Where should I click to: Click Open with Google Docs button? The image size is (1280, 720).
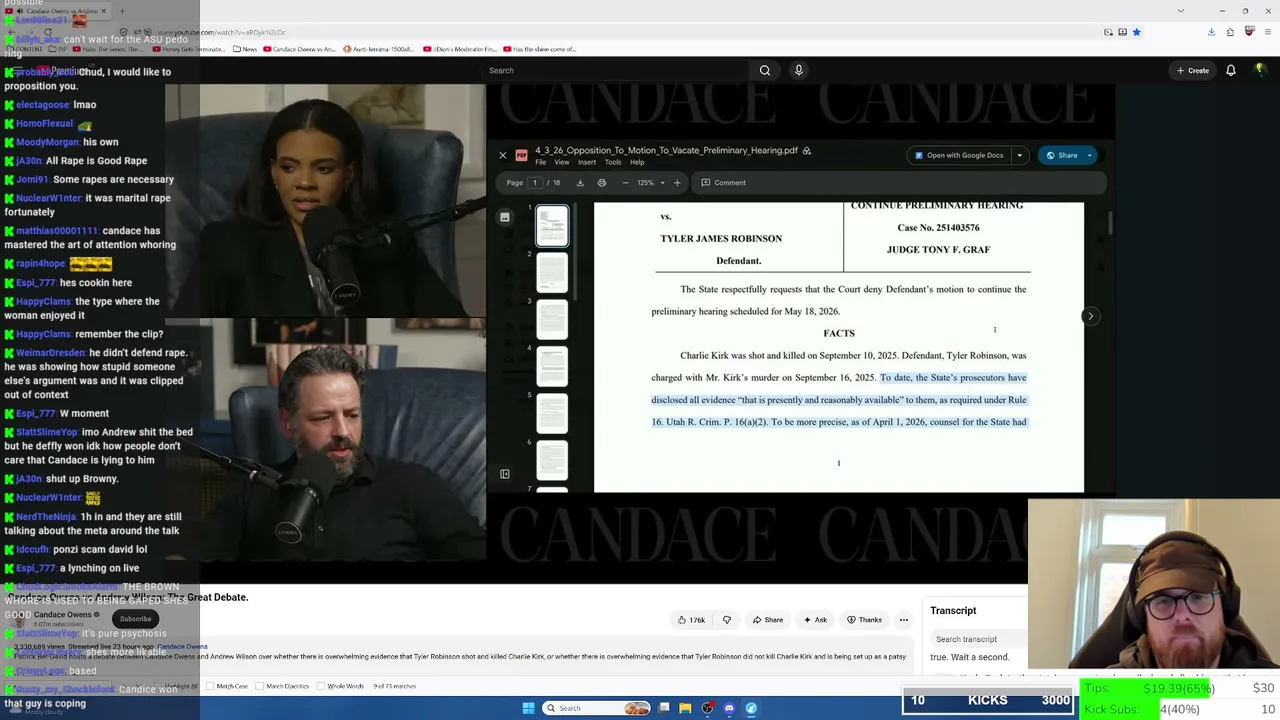point(959,155)
